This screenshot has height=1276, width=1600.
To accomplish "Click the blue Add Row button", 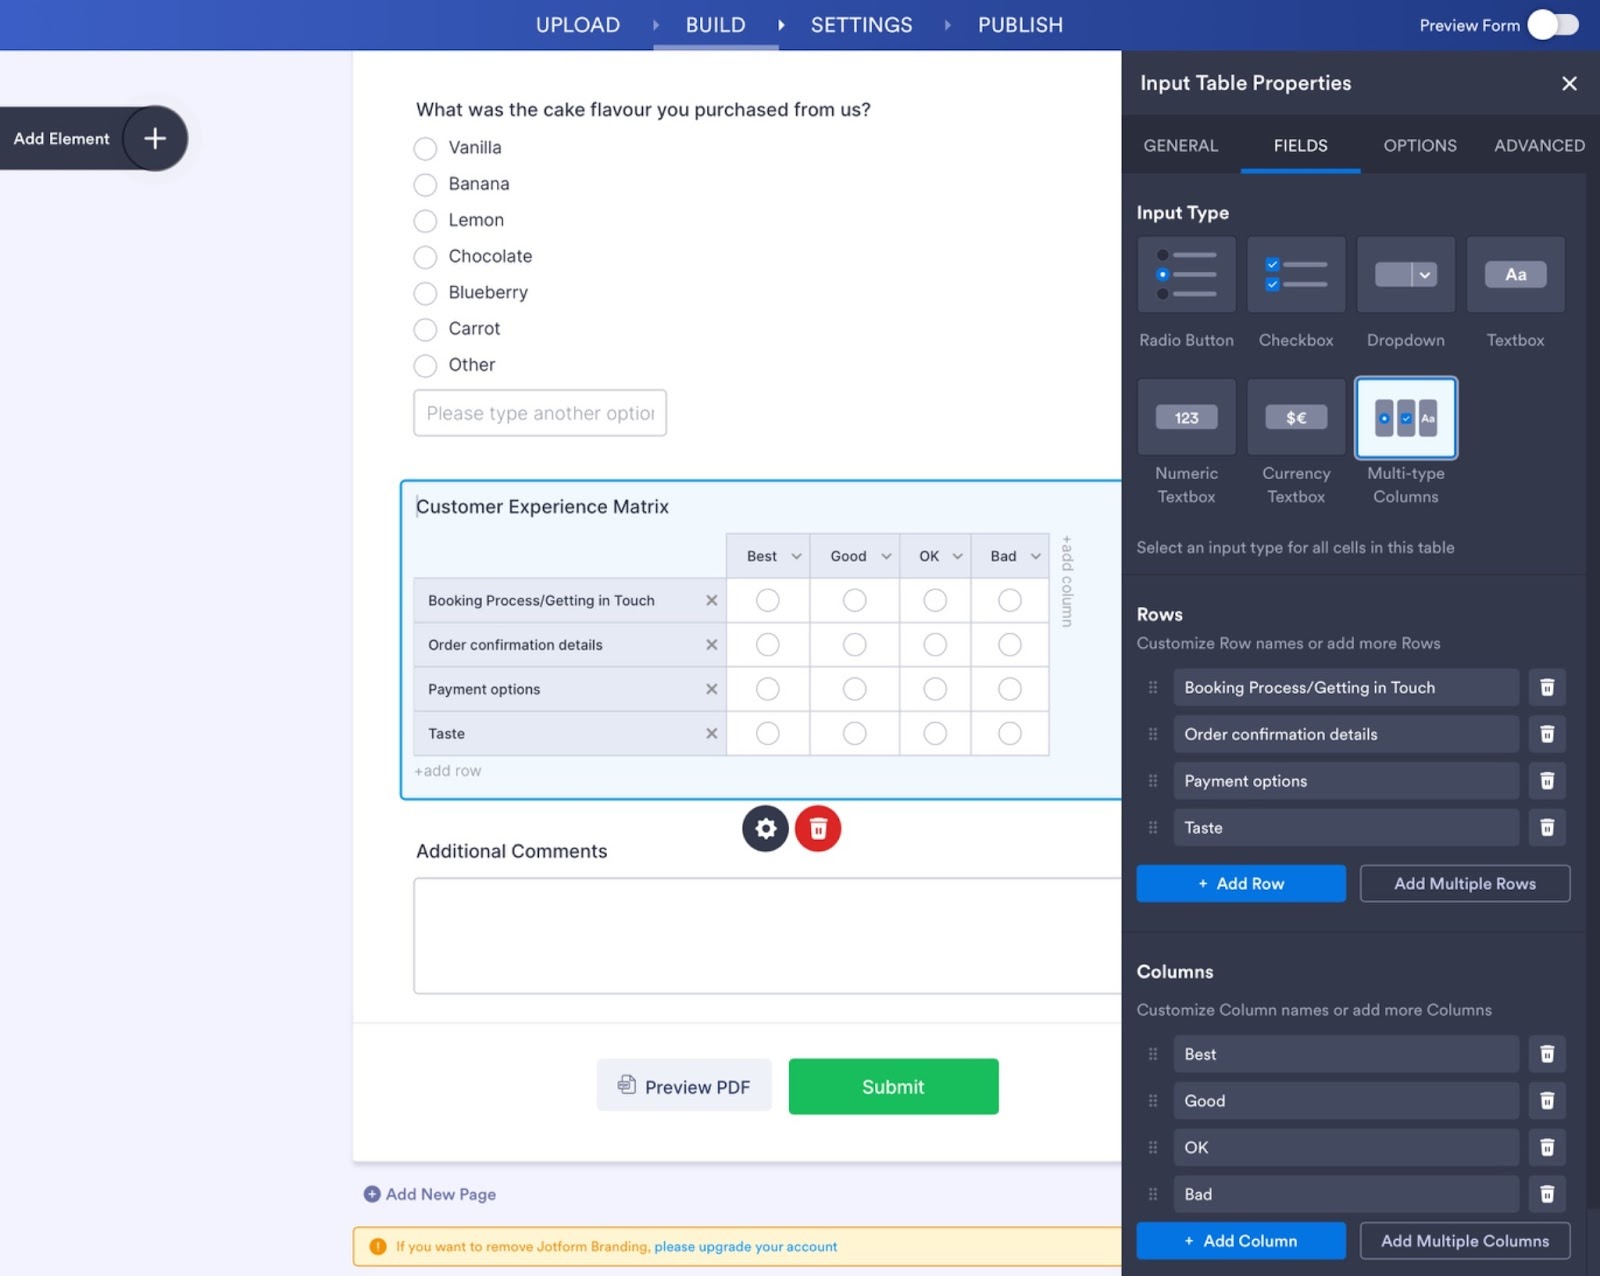I will coord(1241,884).
